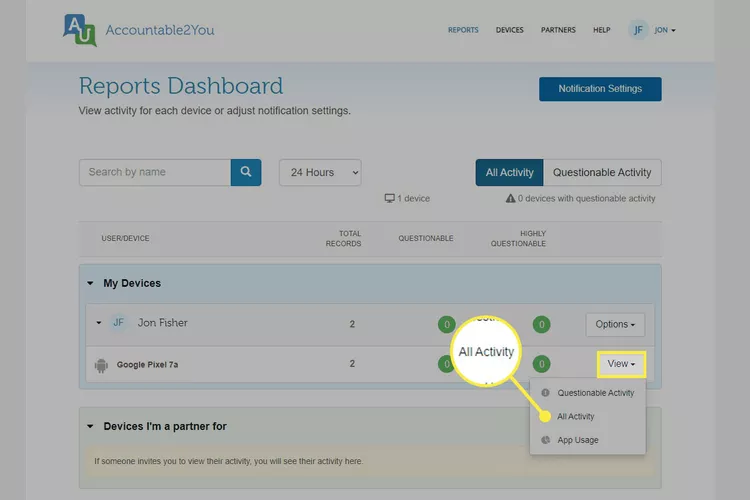Screen dimensions: 750x500
Task: Focus the Search by name field
Action: tap(155, 172)
